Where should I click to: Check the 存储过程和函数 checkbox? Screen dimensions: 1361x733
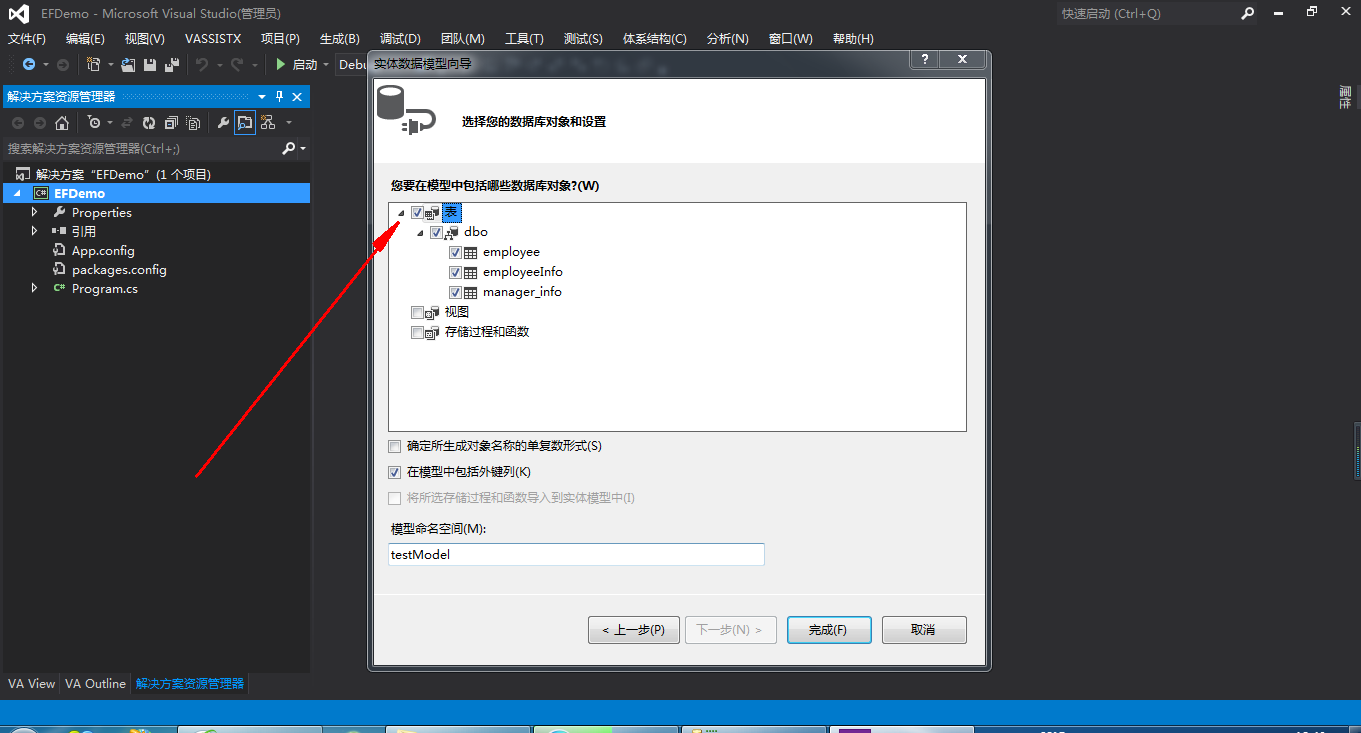click(x=417, y=332)
